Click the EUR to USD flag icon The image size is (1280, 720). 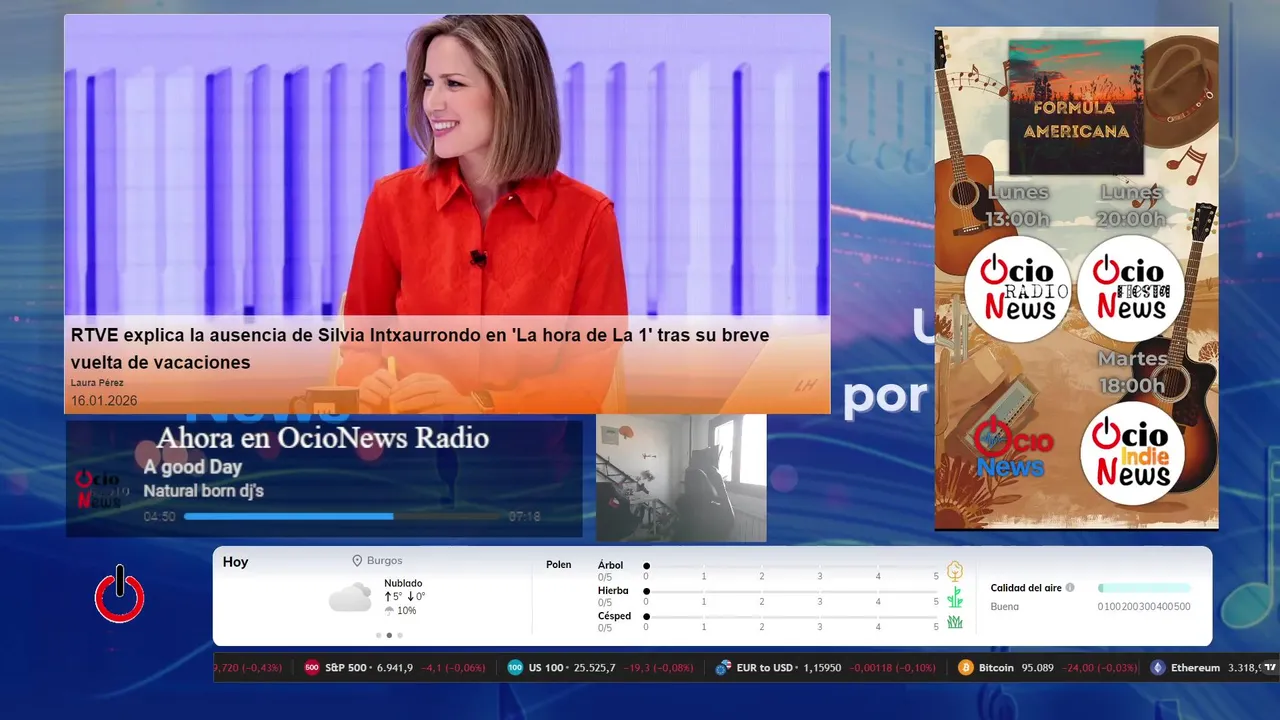pos(723,667)
